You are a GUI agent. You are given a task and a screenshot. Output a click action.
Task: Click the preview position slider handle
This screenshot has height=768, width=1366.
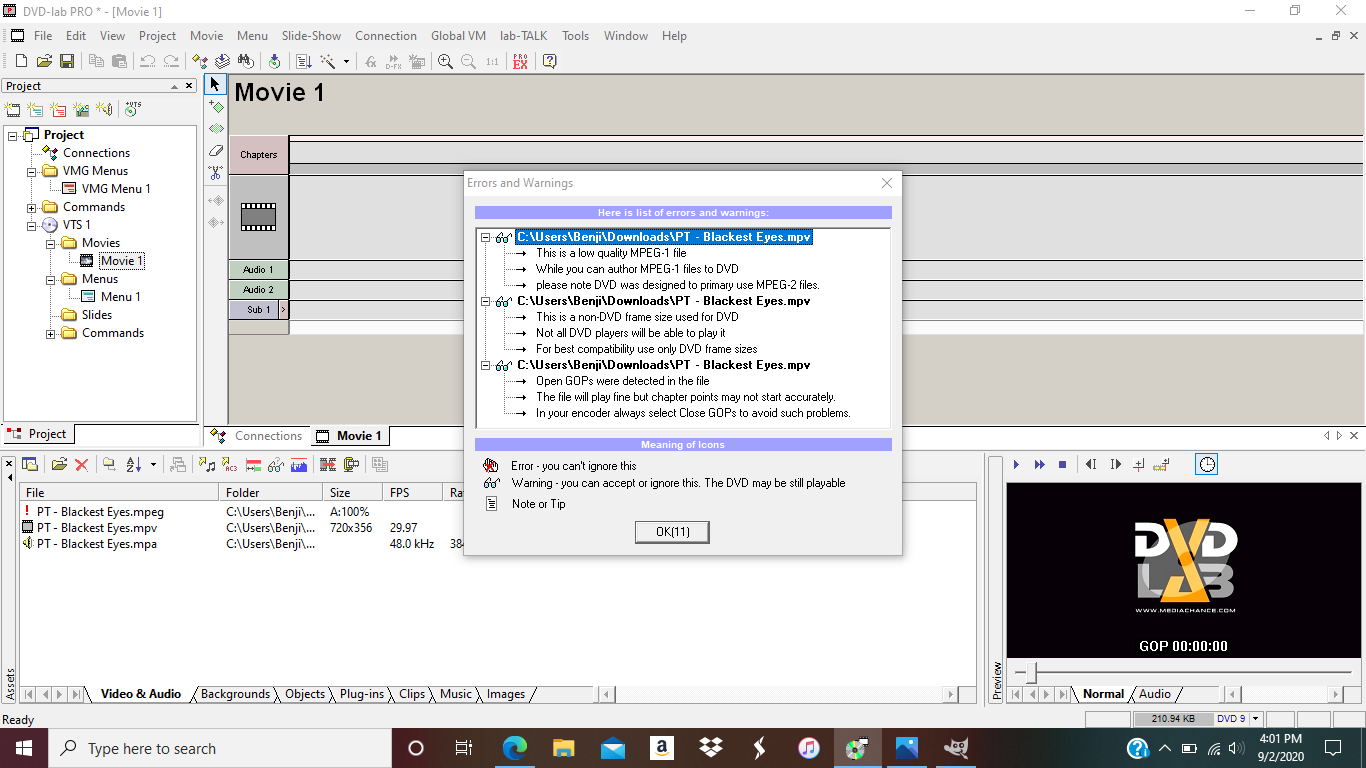[1031, 672]
